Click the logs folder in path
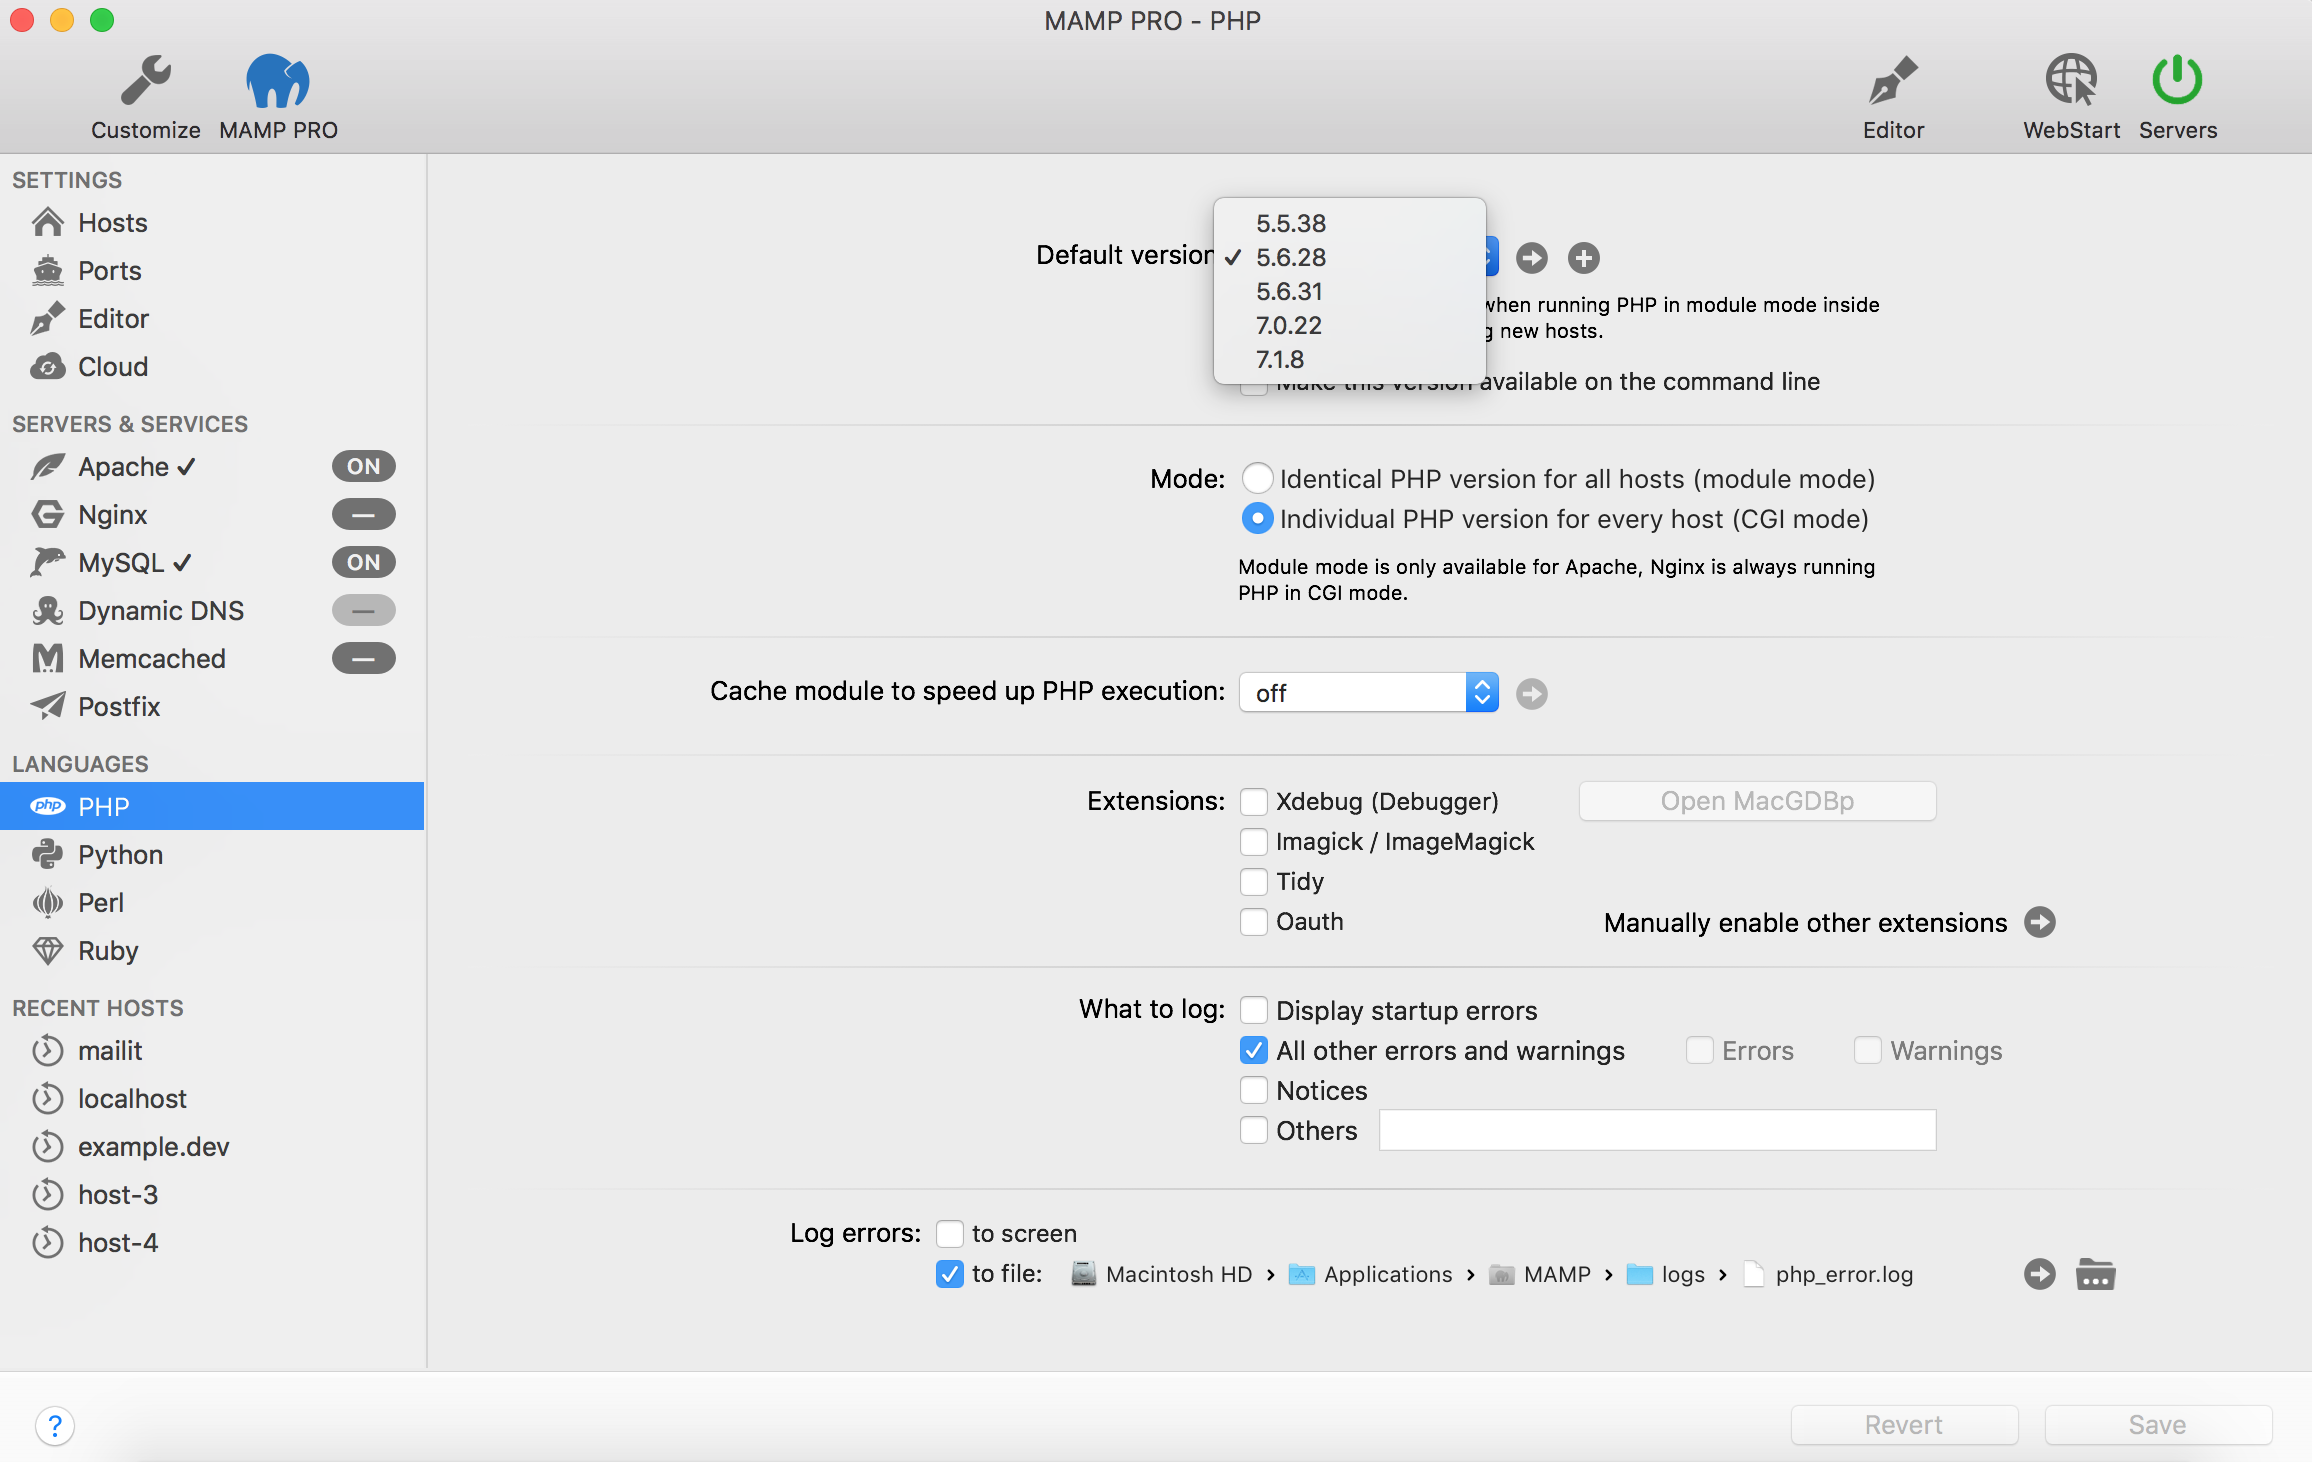The width and height of the screenshot is (2312, 1462). tap(1666, 1274)
